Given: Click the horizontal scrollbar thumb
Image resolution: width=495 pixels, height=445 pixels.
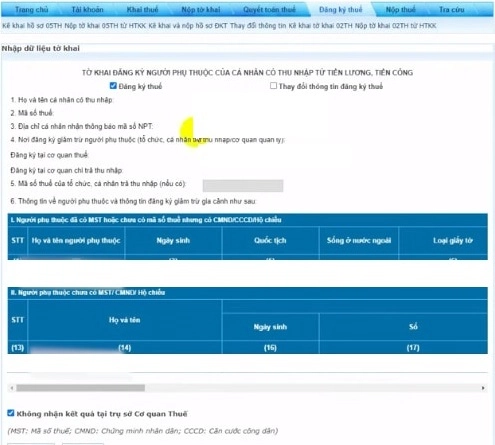Looking at the screenshot, I should pyautogui.click(x=81, y=388).
